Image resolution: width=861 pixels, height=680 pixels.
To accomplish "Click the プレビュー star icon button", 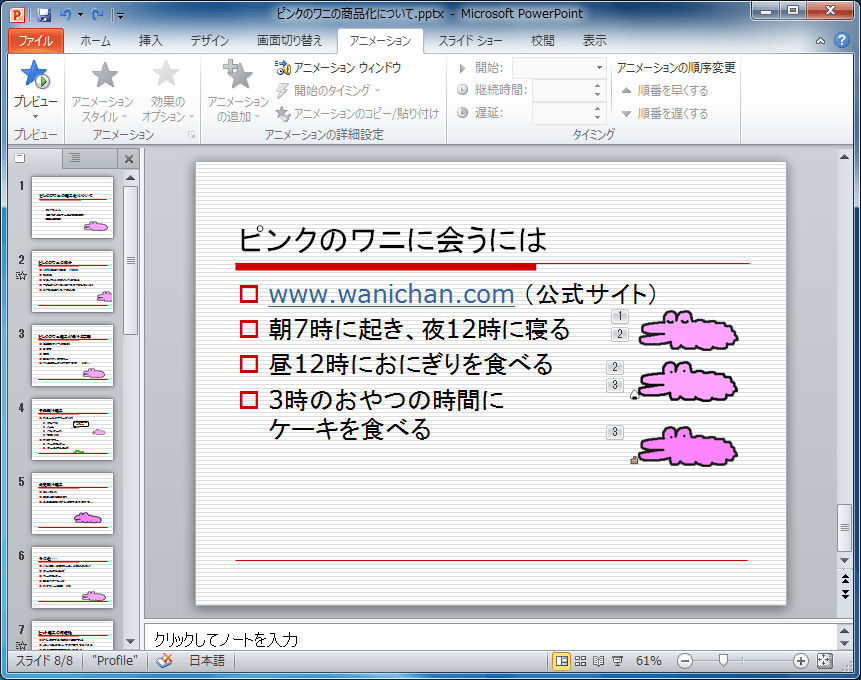I will point(36,75).
